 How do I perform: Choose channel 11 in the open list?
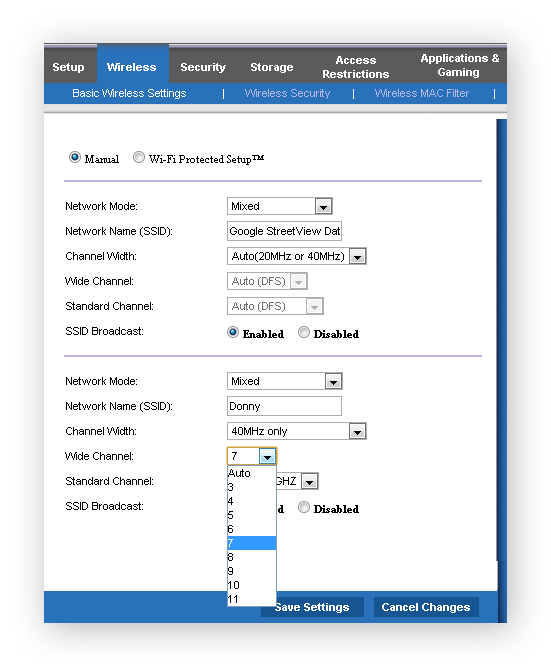(252, 599)
